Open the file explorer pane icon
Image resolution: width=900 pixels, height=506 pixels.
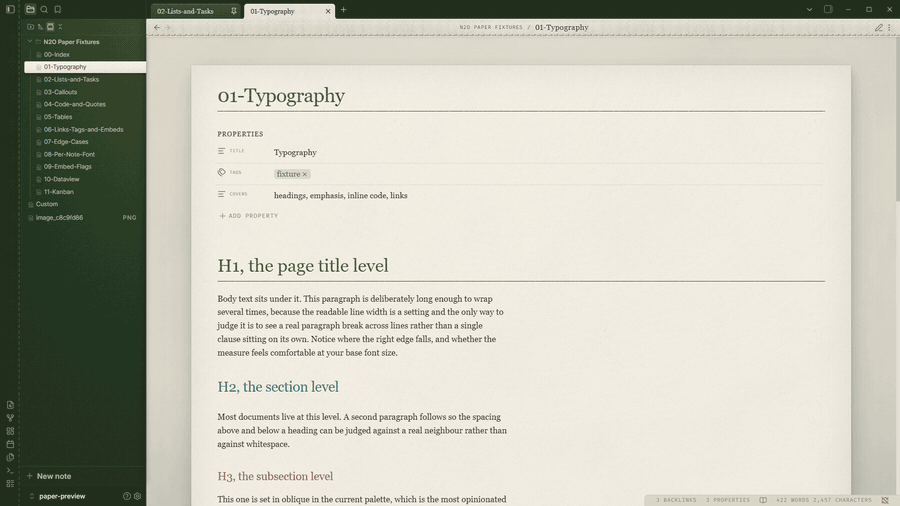[30, 9]
